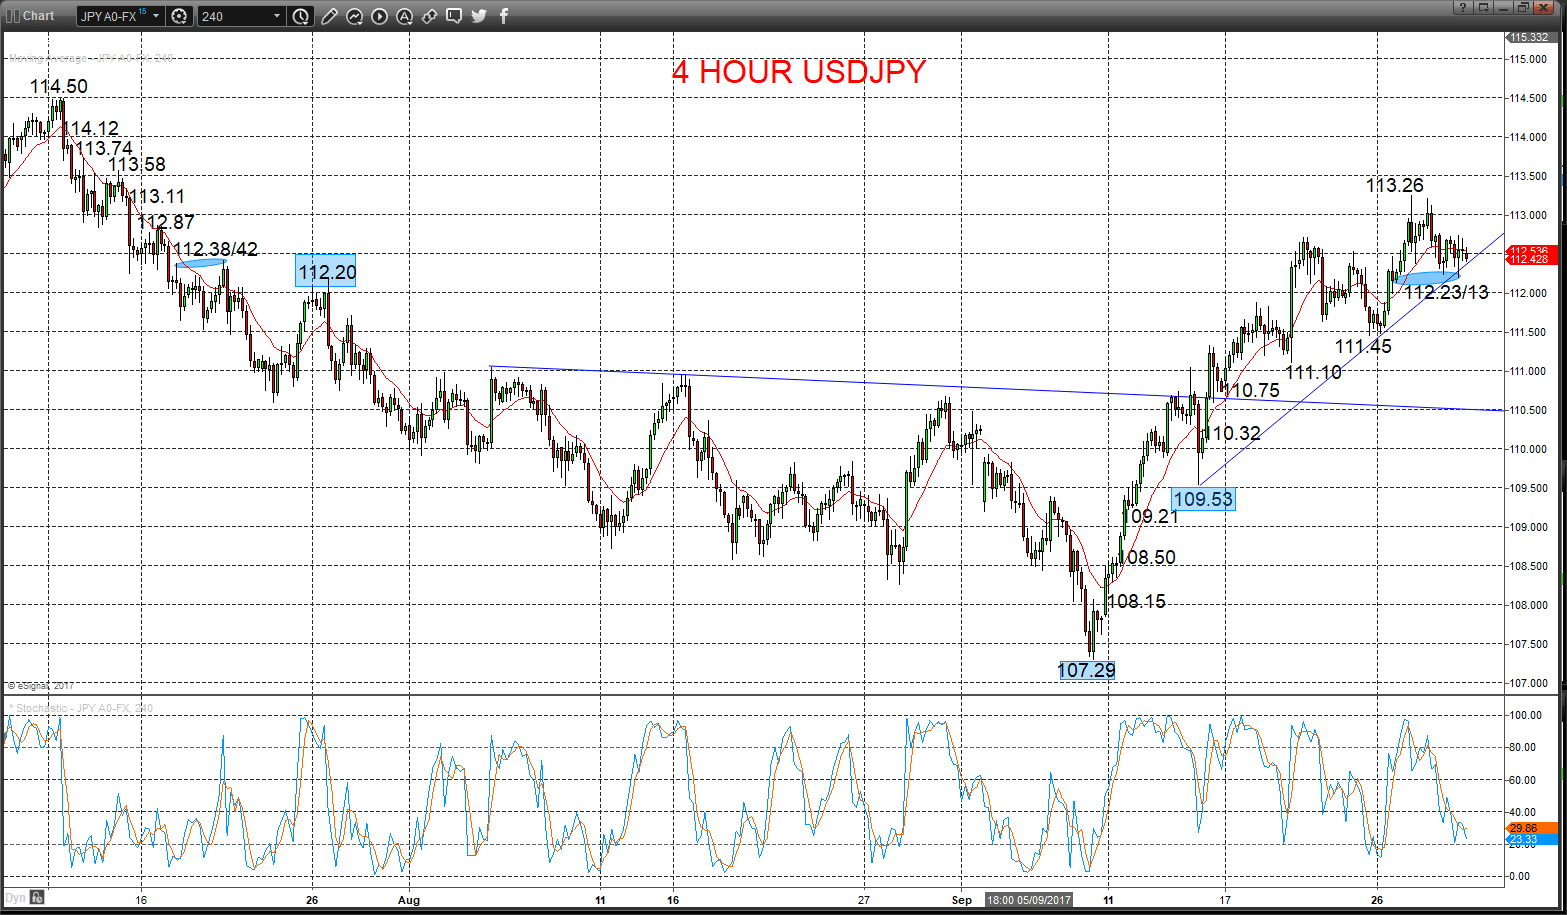Share chart via Facebook icon
This screenshot has height=915, width=1567.
(x=503, y=16)
